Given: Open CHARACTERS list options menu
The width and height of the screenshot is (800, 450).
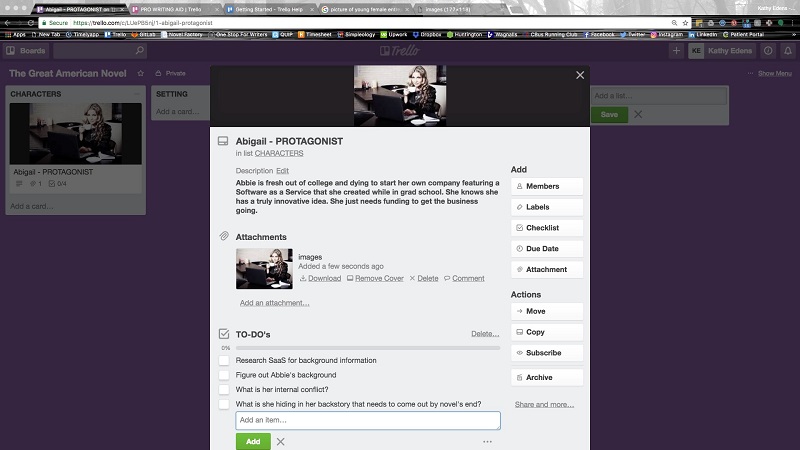Looking at the screenshot, I should coord(136,94).
